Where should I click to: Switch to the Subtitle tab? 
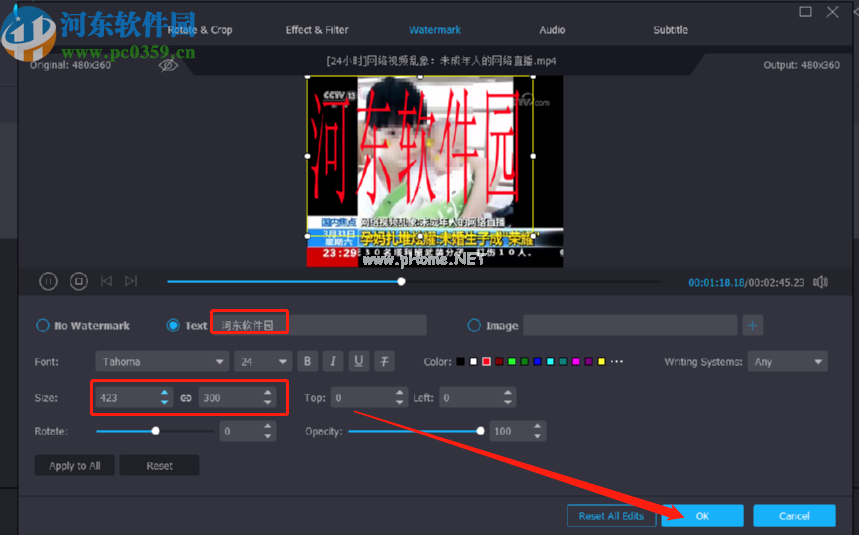coord(671,30)
